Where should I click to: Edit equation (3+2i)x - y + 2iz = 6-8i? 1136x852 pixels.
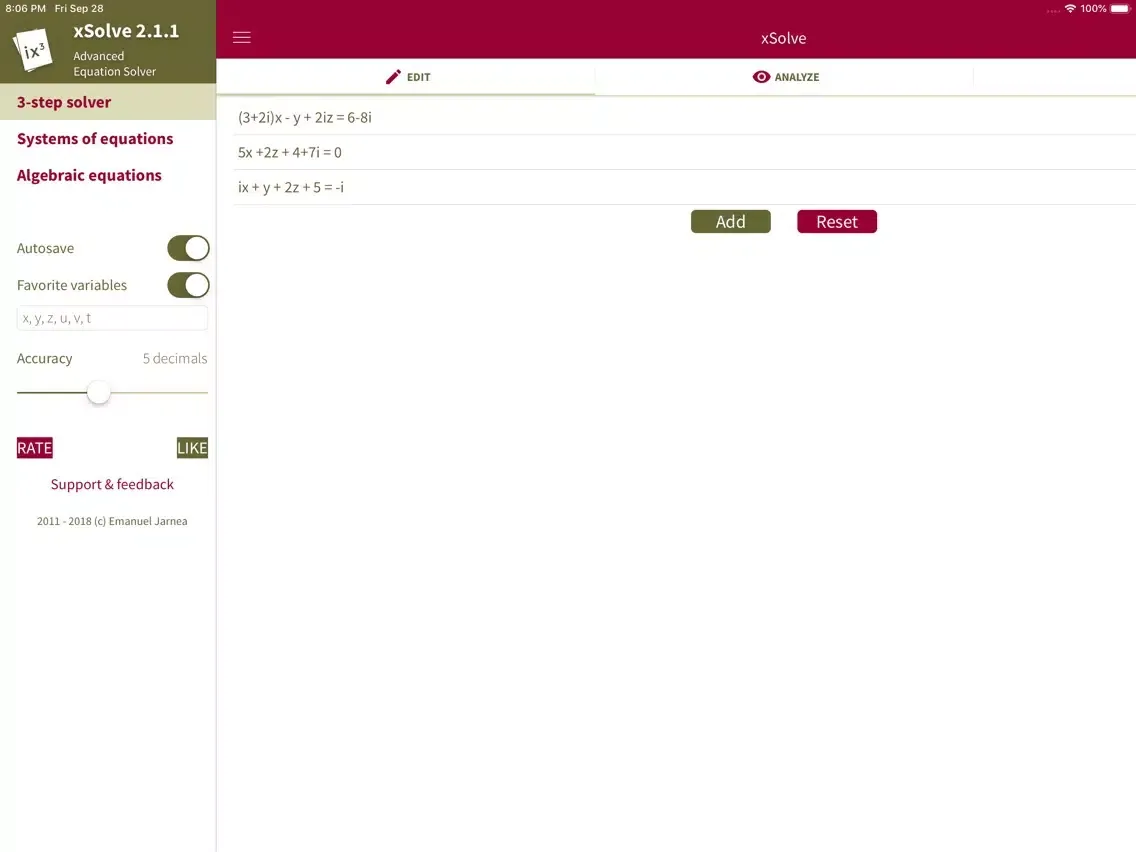point(685,117)
